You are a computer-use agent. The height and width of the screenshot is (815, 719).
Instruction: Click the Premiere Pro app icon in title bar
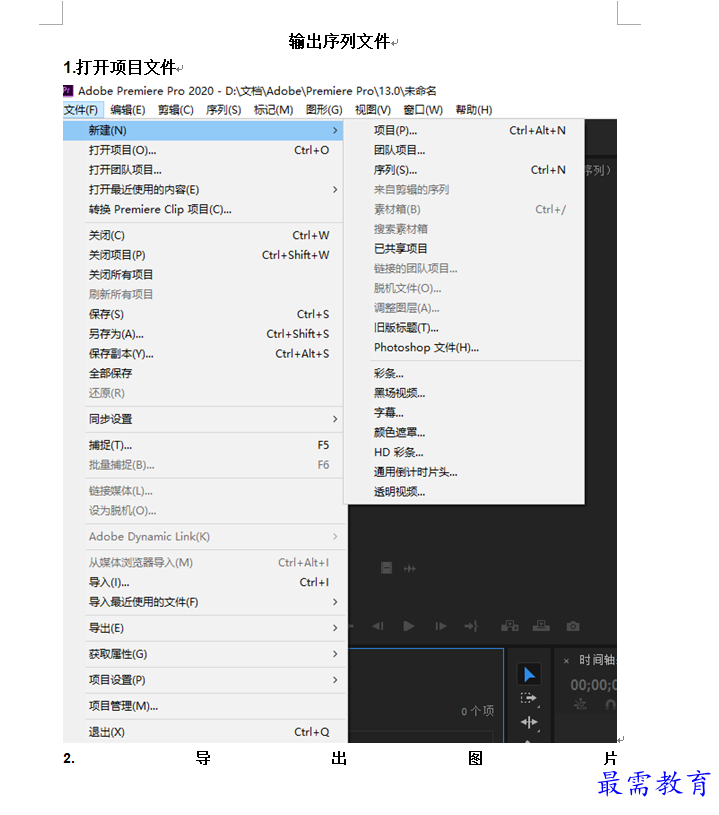(x=68, y=91)
